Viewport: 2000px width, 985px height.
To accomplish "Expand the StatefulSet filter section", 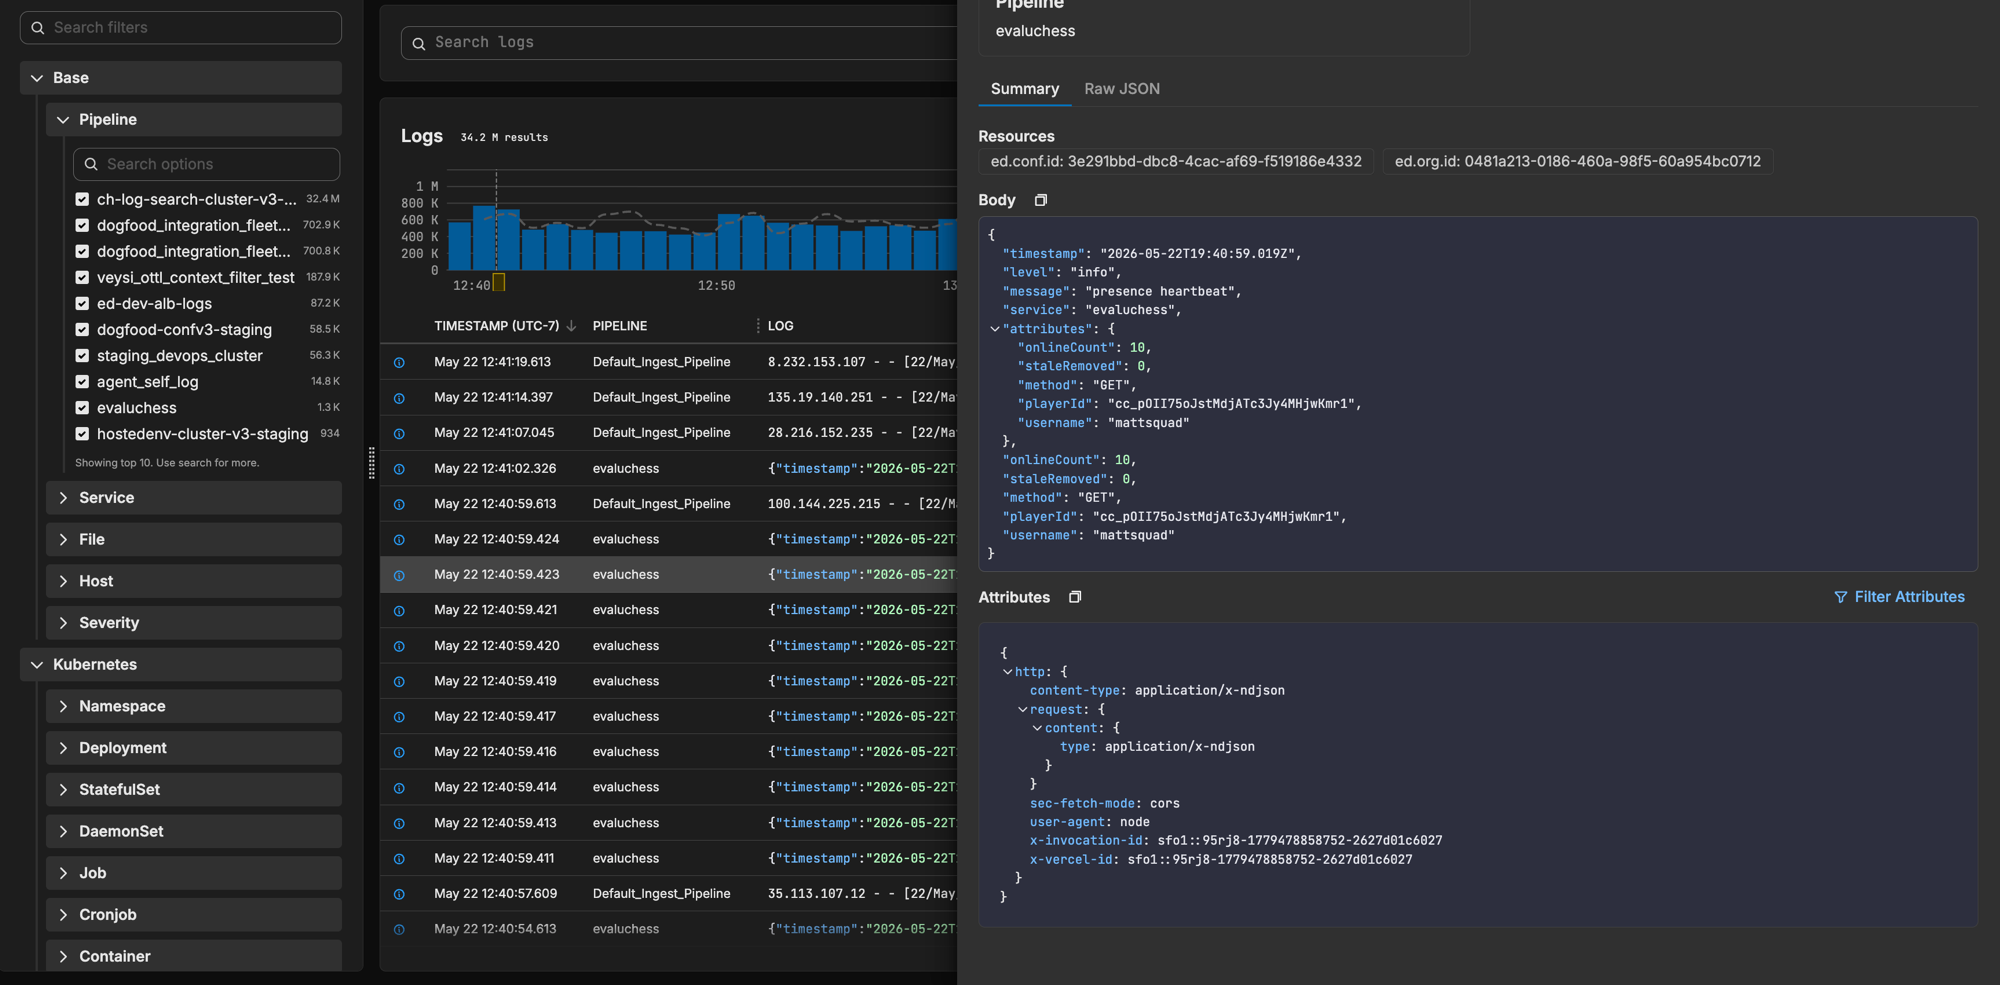I will click(194, 790).
